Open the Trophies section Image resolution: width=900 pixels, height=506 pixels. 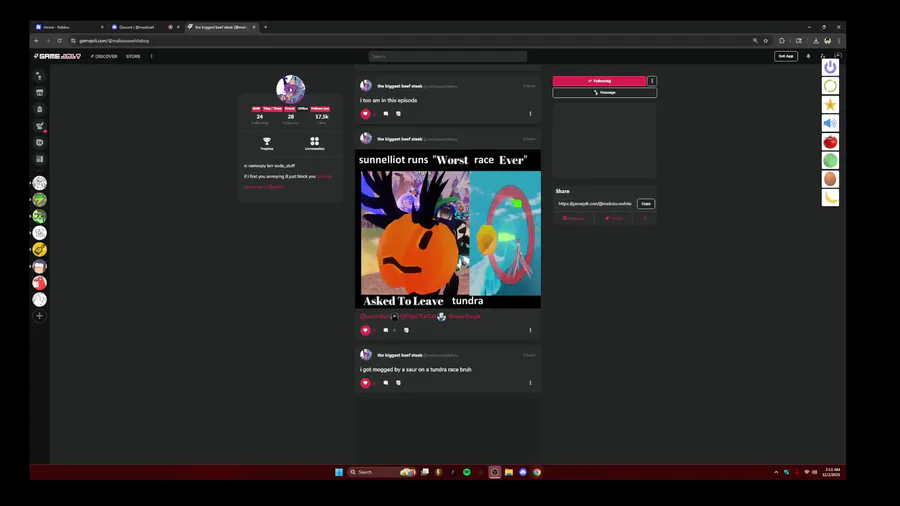[x=267, y=143]
